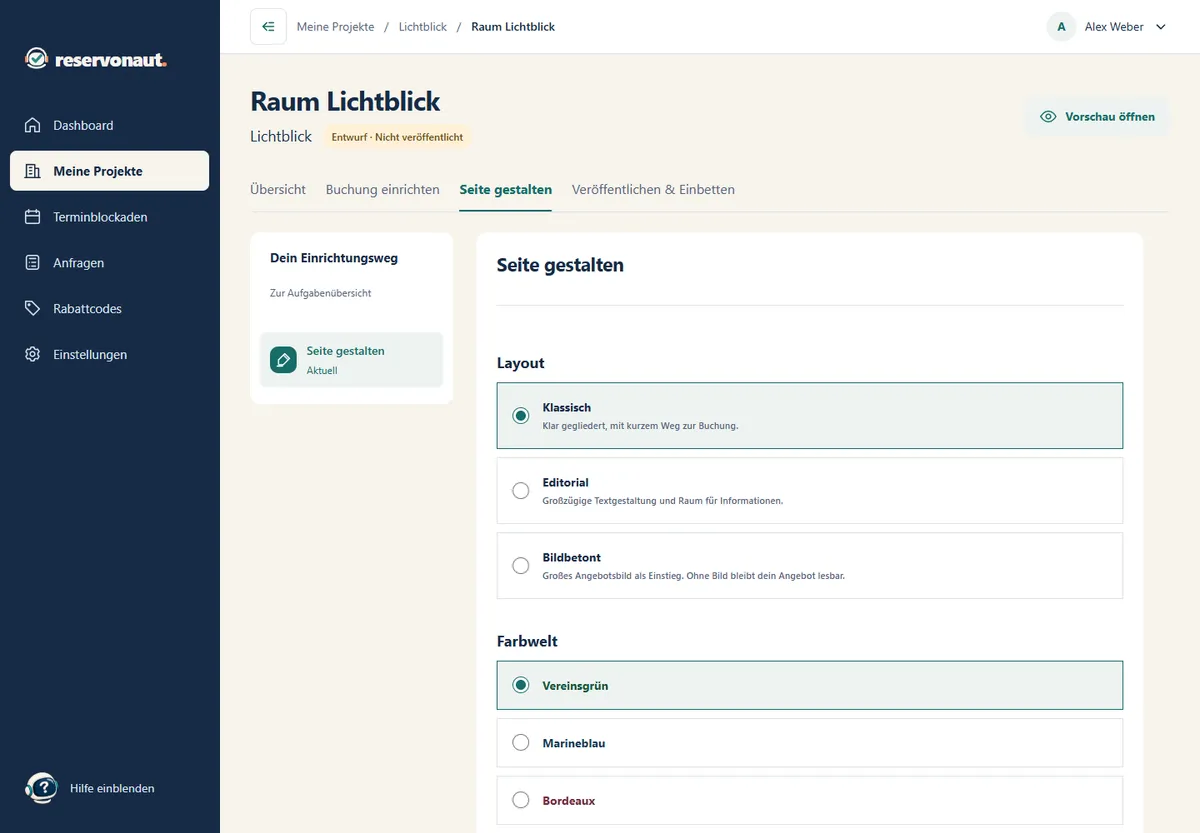Select the Klassisch layout radio button
The image size is (1200, 833).
[x=520, y=416]
